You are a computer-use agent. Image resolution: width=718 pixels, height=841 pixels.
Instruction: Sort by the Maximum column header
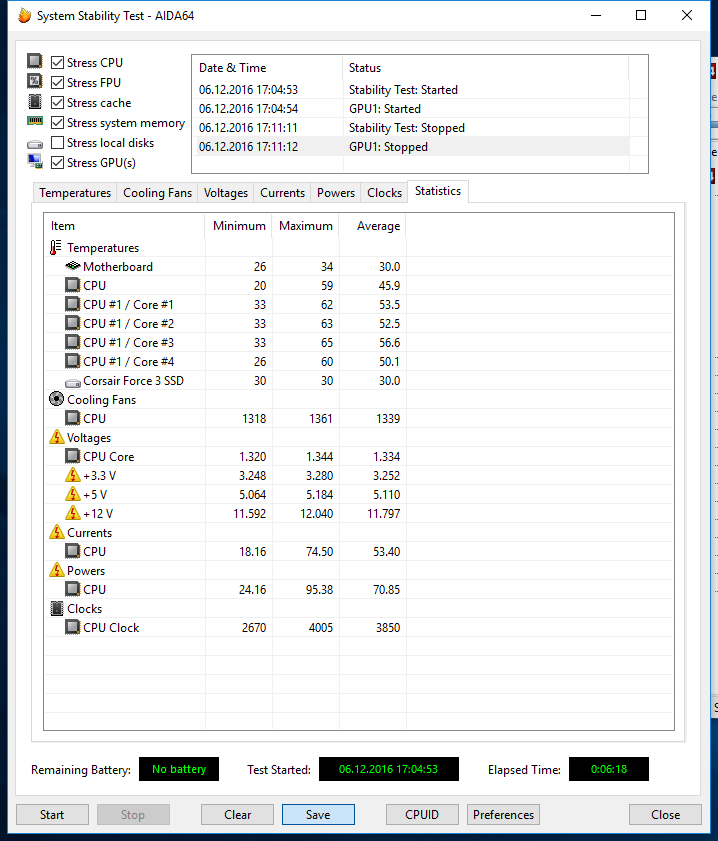[x=306, y=226]
